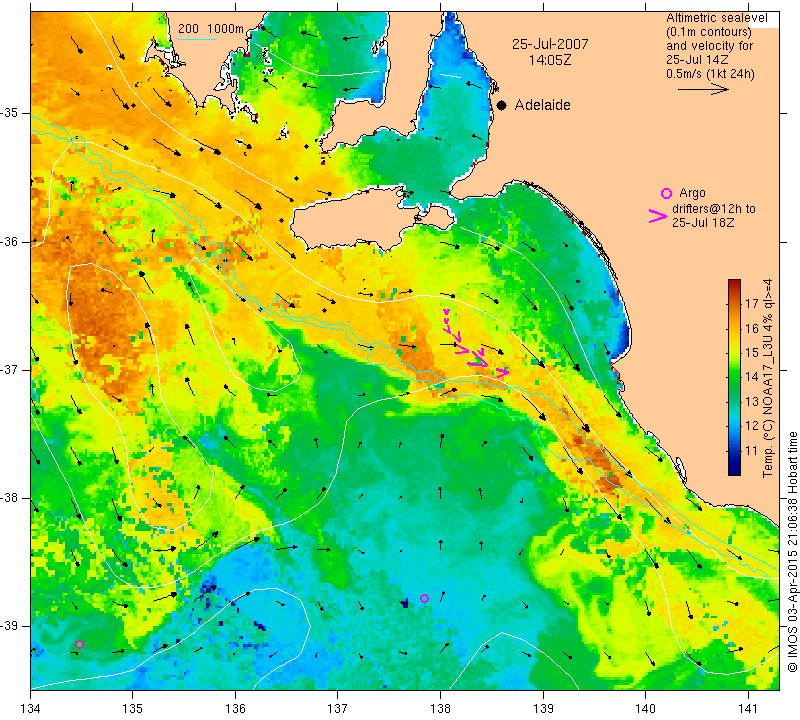Viewport: 800px width, 720px height.
Task: Click the Adelaide city label
Action: coord(542,105)
